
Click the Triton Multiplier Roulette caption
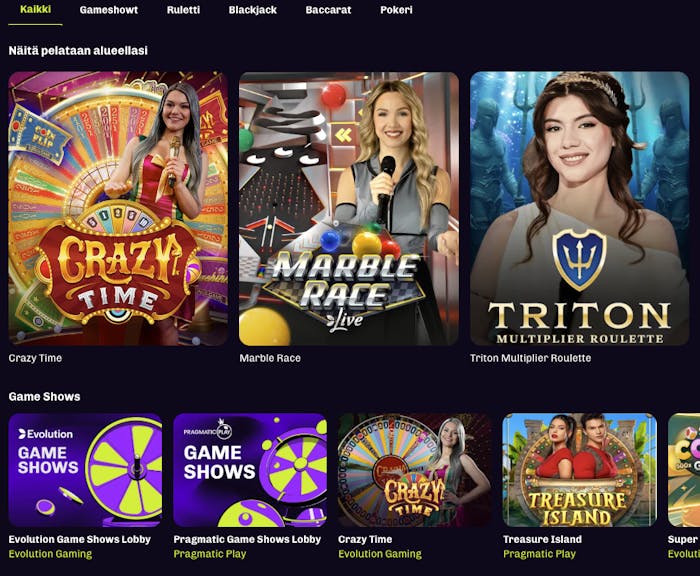point(530,358)
